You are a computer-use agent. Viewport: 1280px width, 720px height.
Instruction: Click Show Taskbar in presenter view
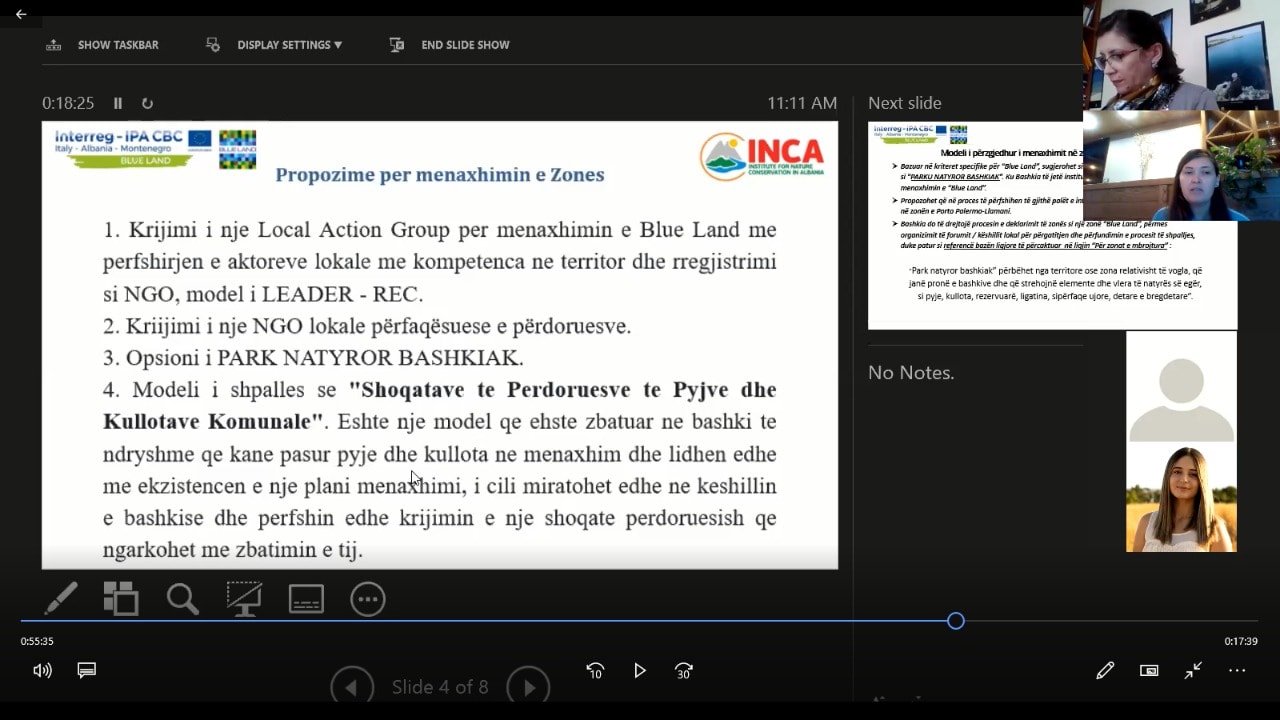pyautogui.click(x=103, y=45)
